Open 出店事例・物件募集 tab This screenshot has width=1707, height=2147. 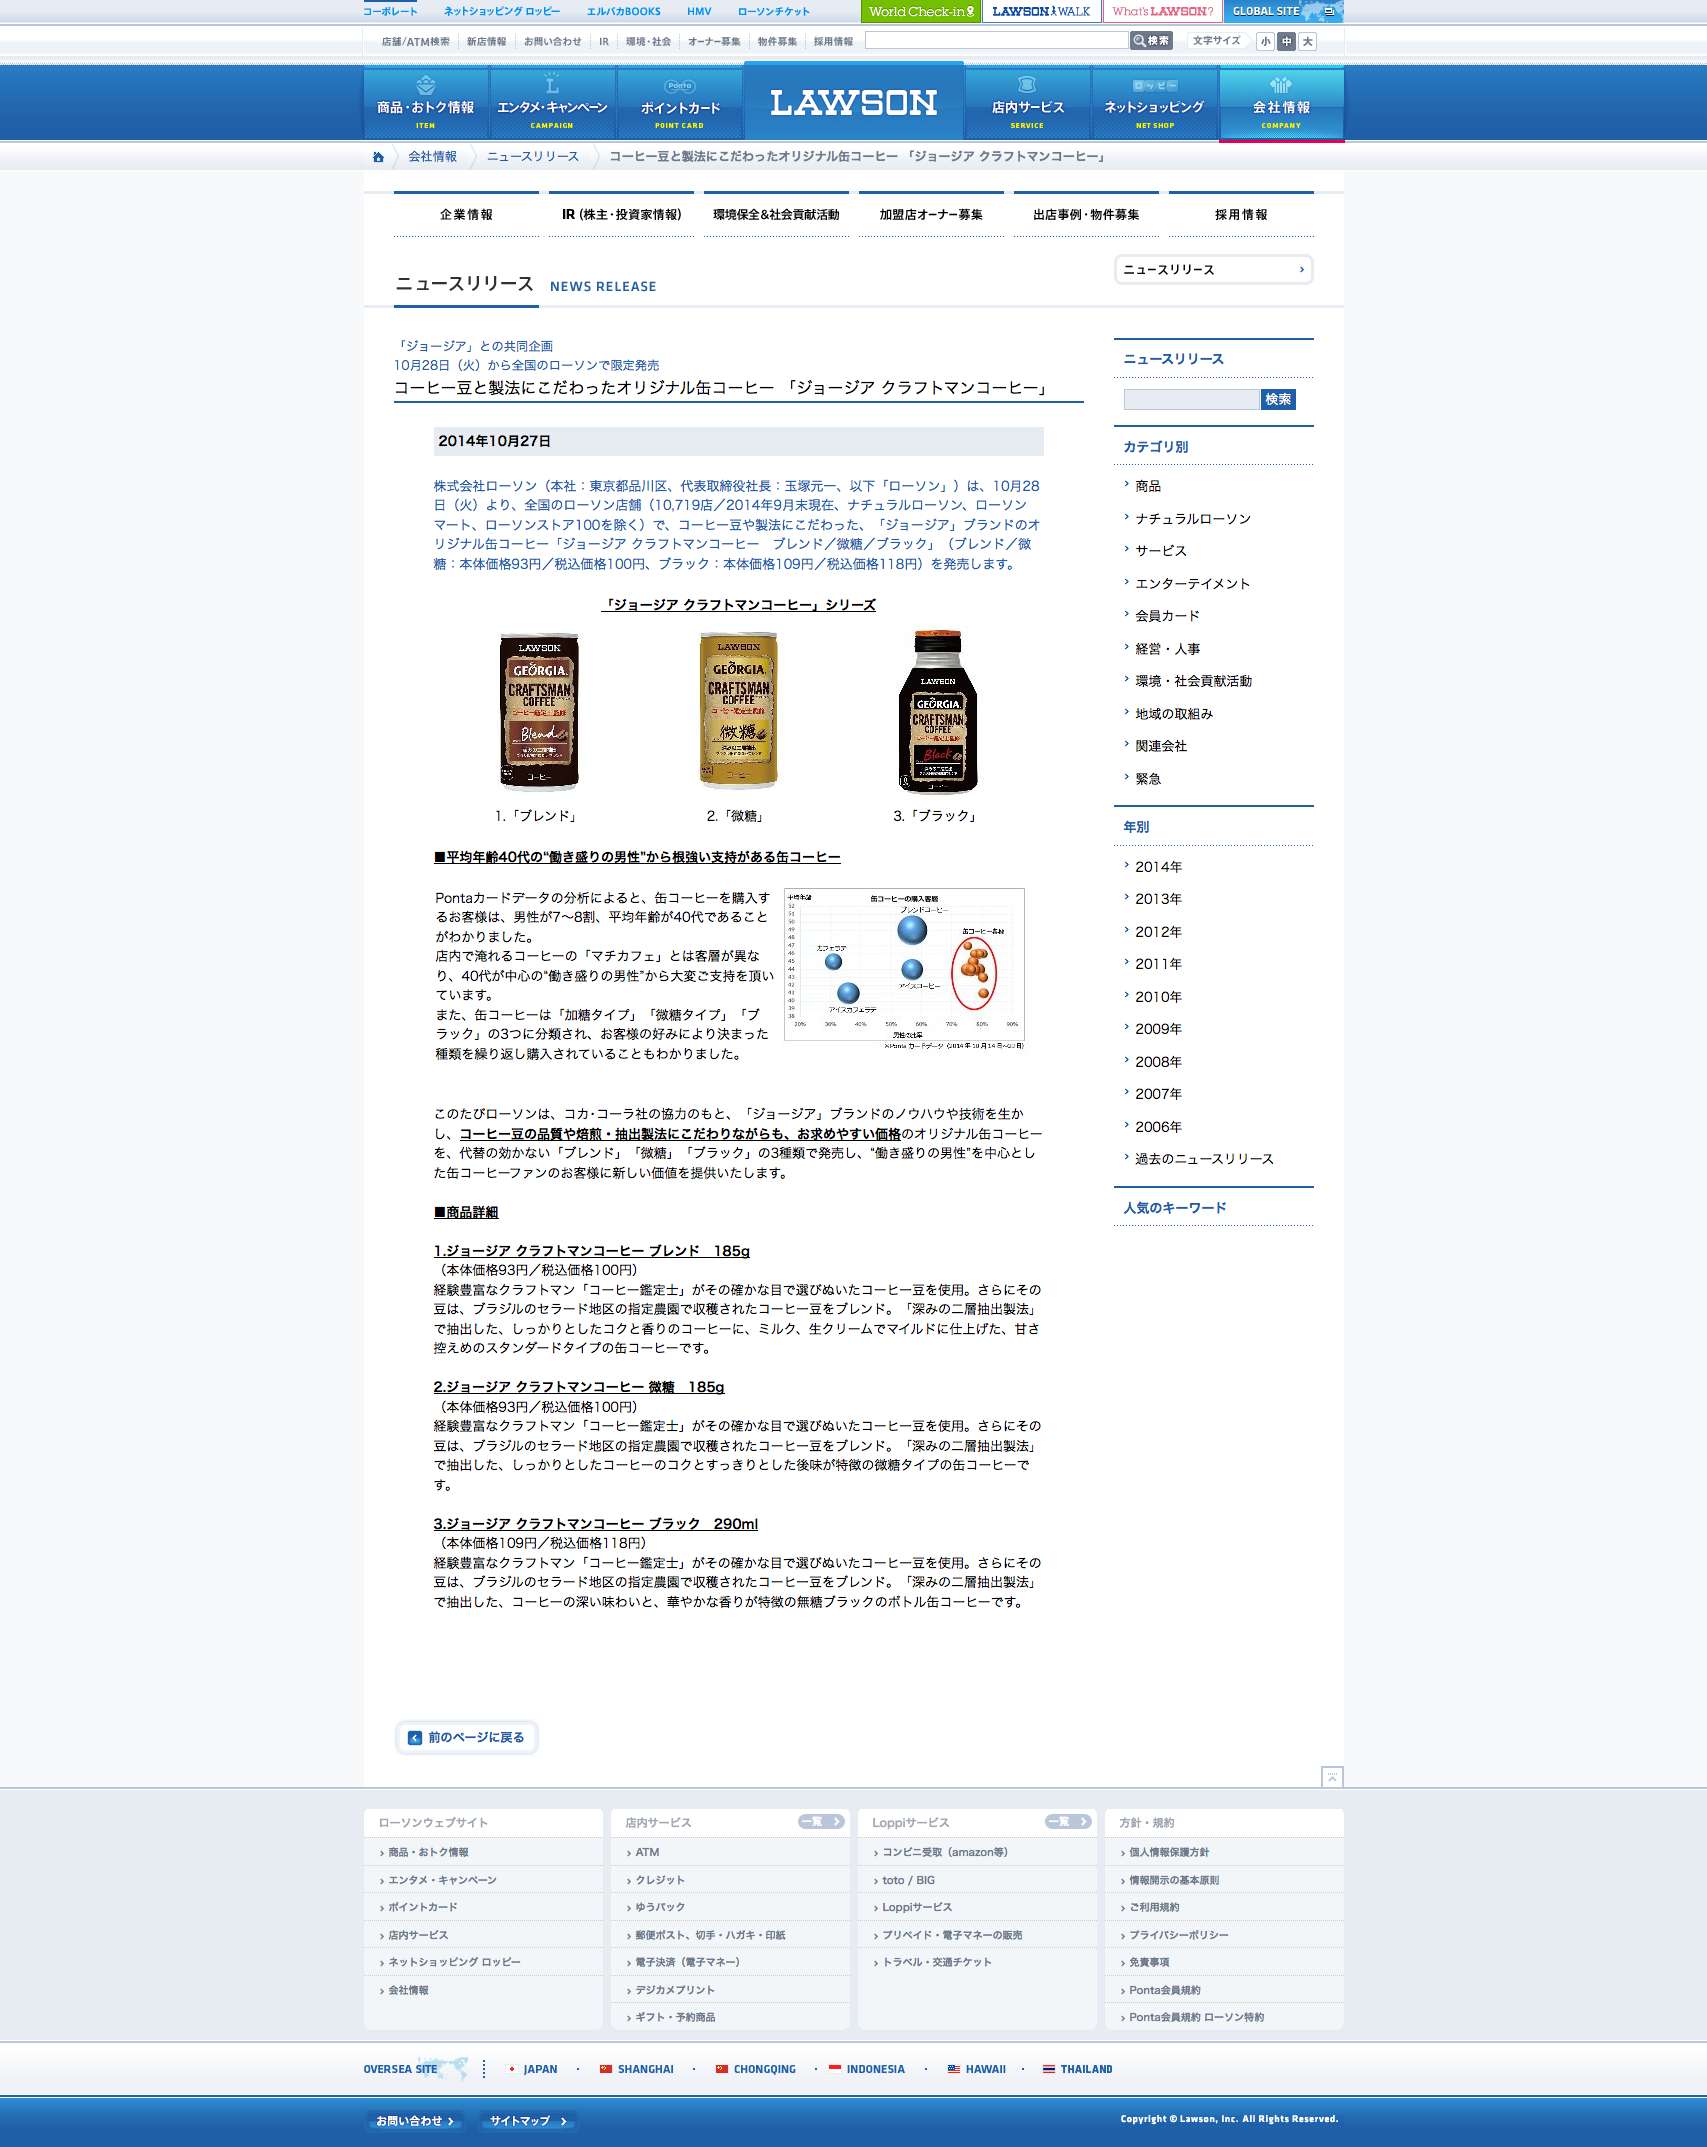click(x=1086, y=214)
